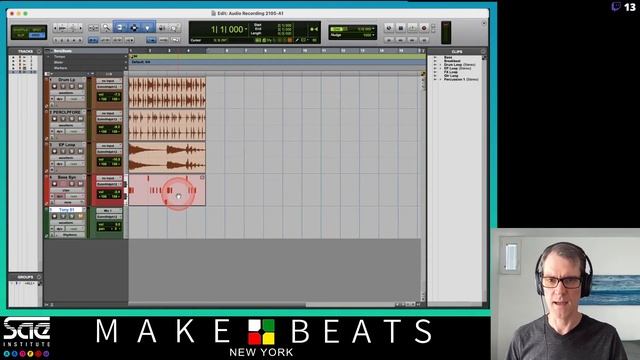Click the MIDI zoom button
Image resolution: width=640 pixels, height=360 pixels.
(73, 28)
